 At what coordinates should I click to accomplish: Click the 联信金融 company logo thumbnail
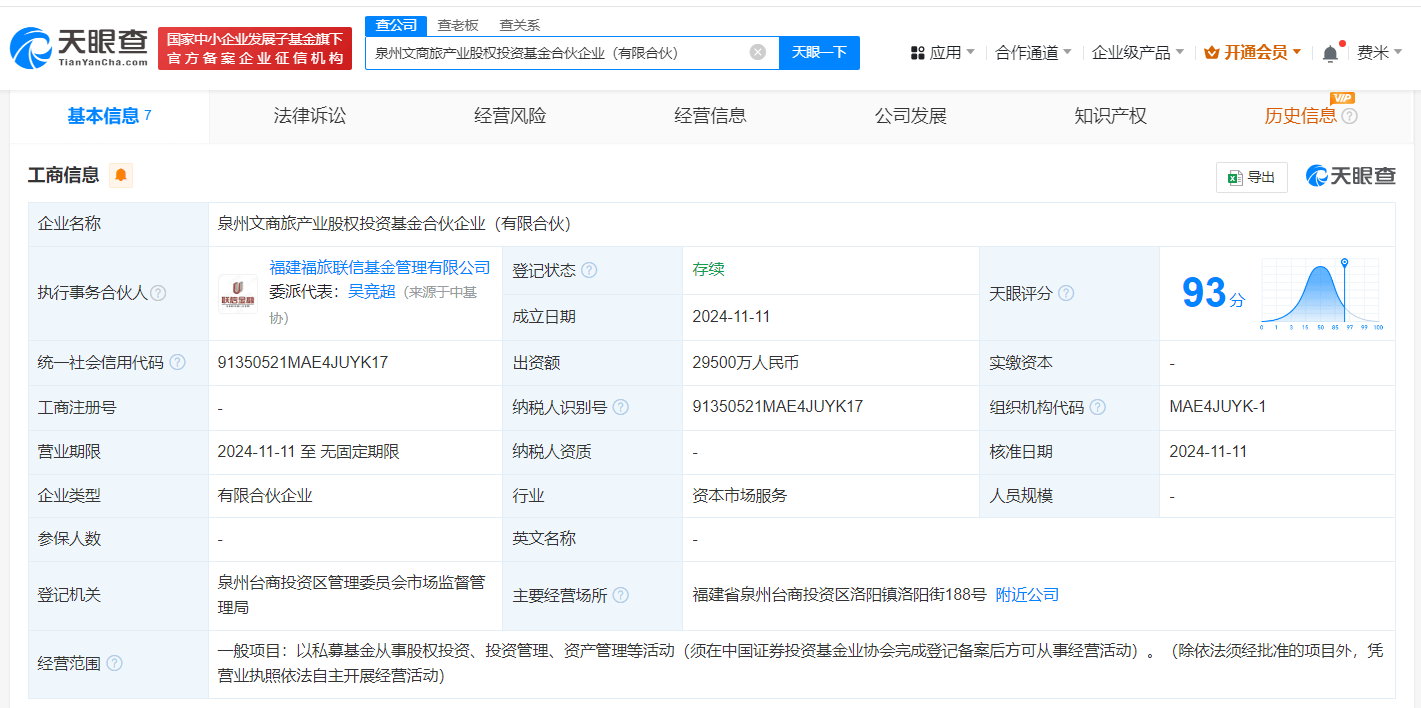coord(238,293)
